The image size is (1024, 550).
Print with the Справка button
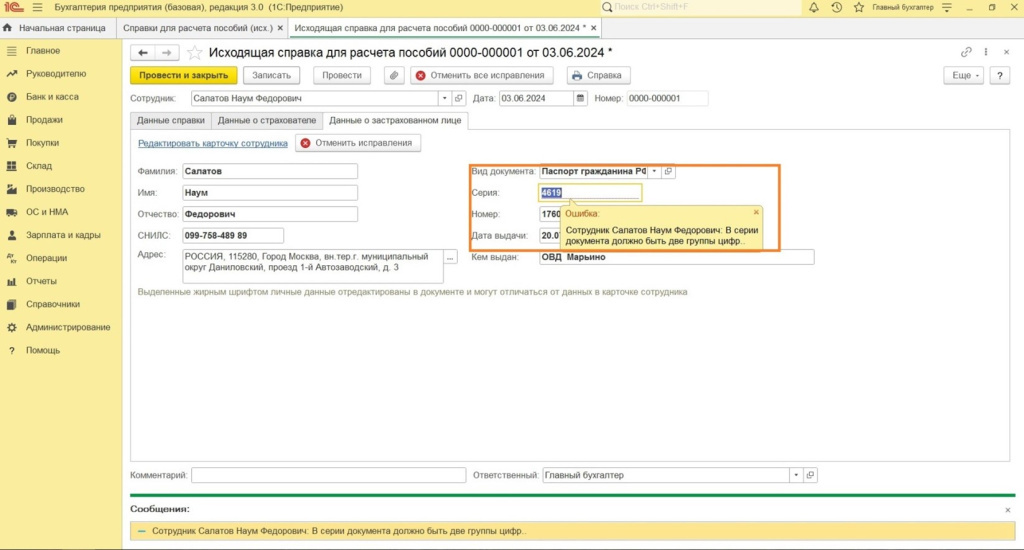pos(598,75)
